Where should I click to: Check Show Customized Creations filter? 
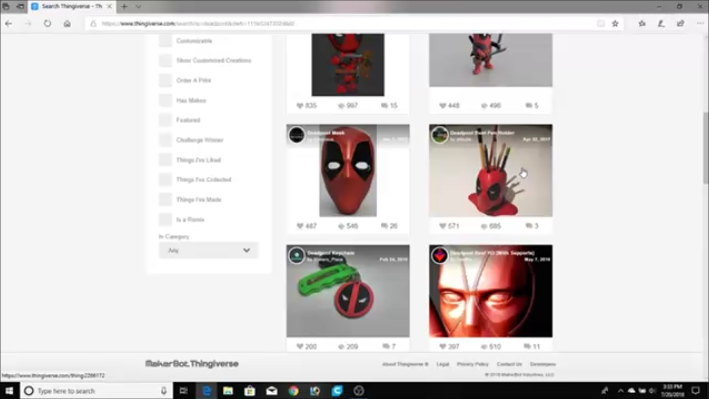pyautogui.click(x=165, y=60)
